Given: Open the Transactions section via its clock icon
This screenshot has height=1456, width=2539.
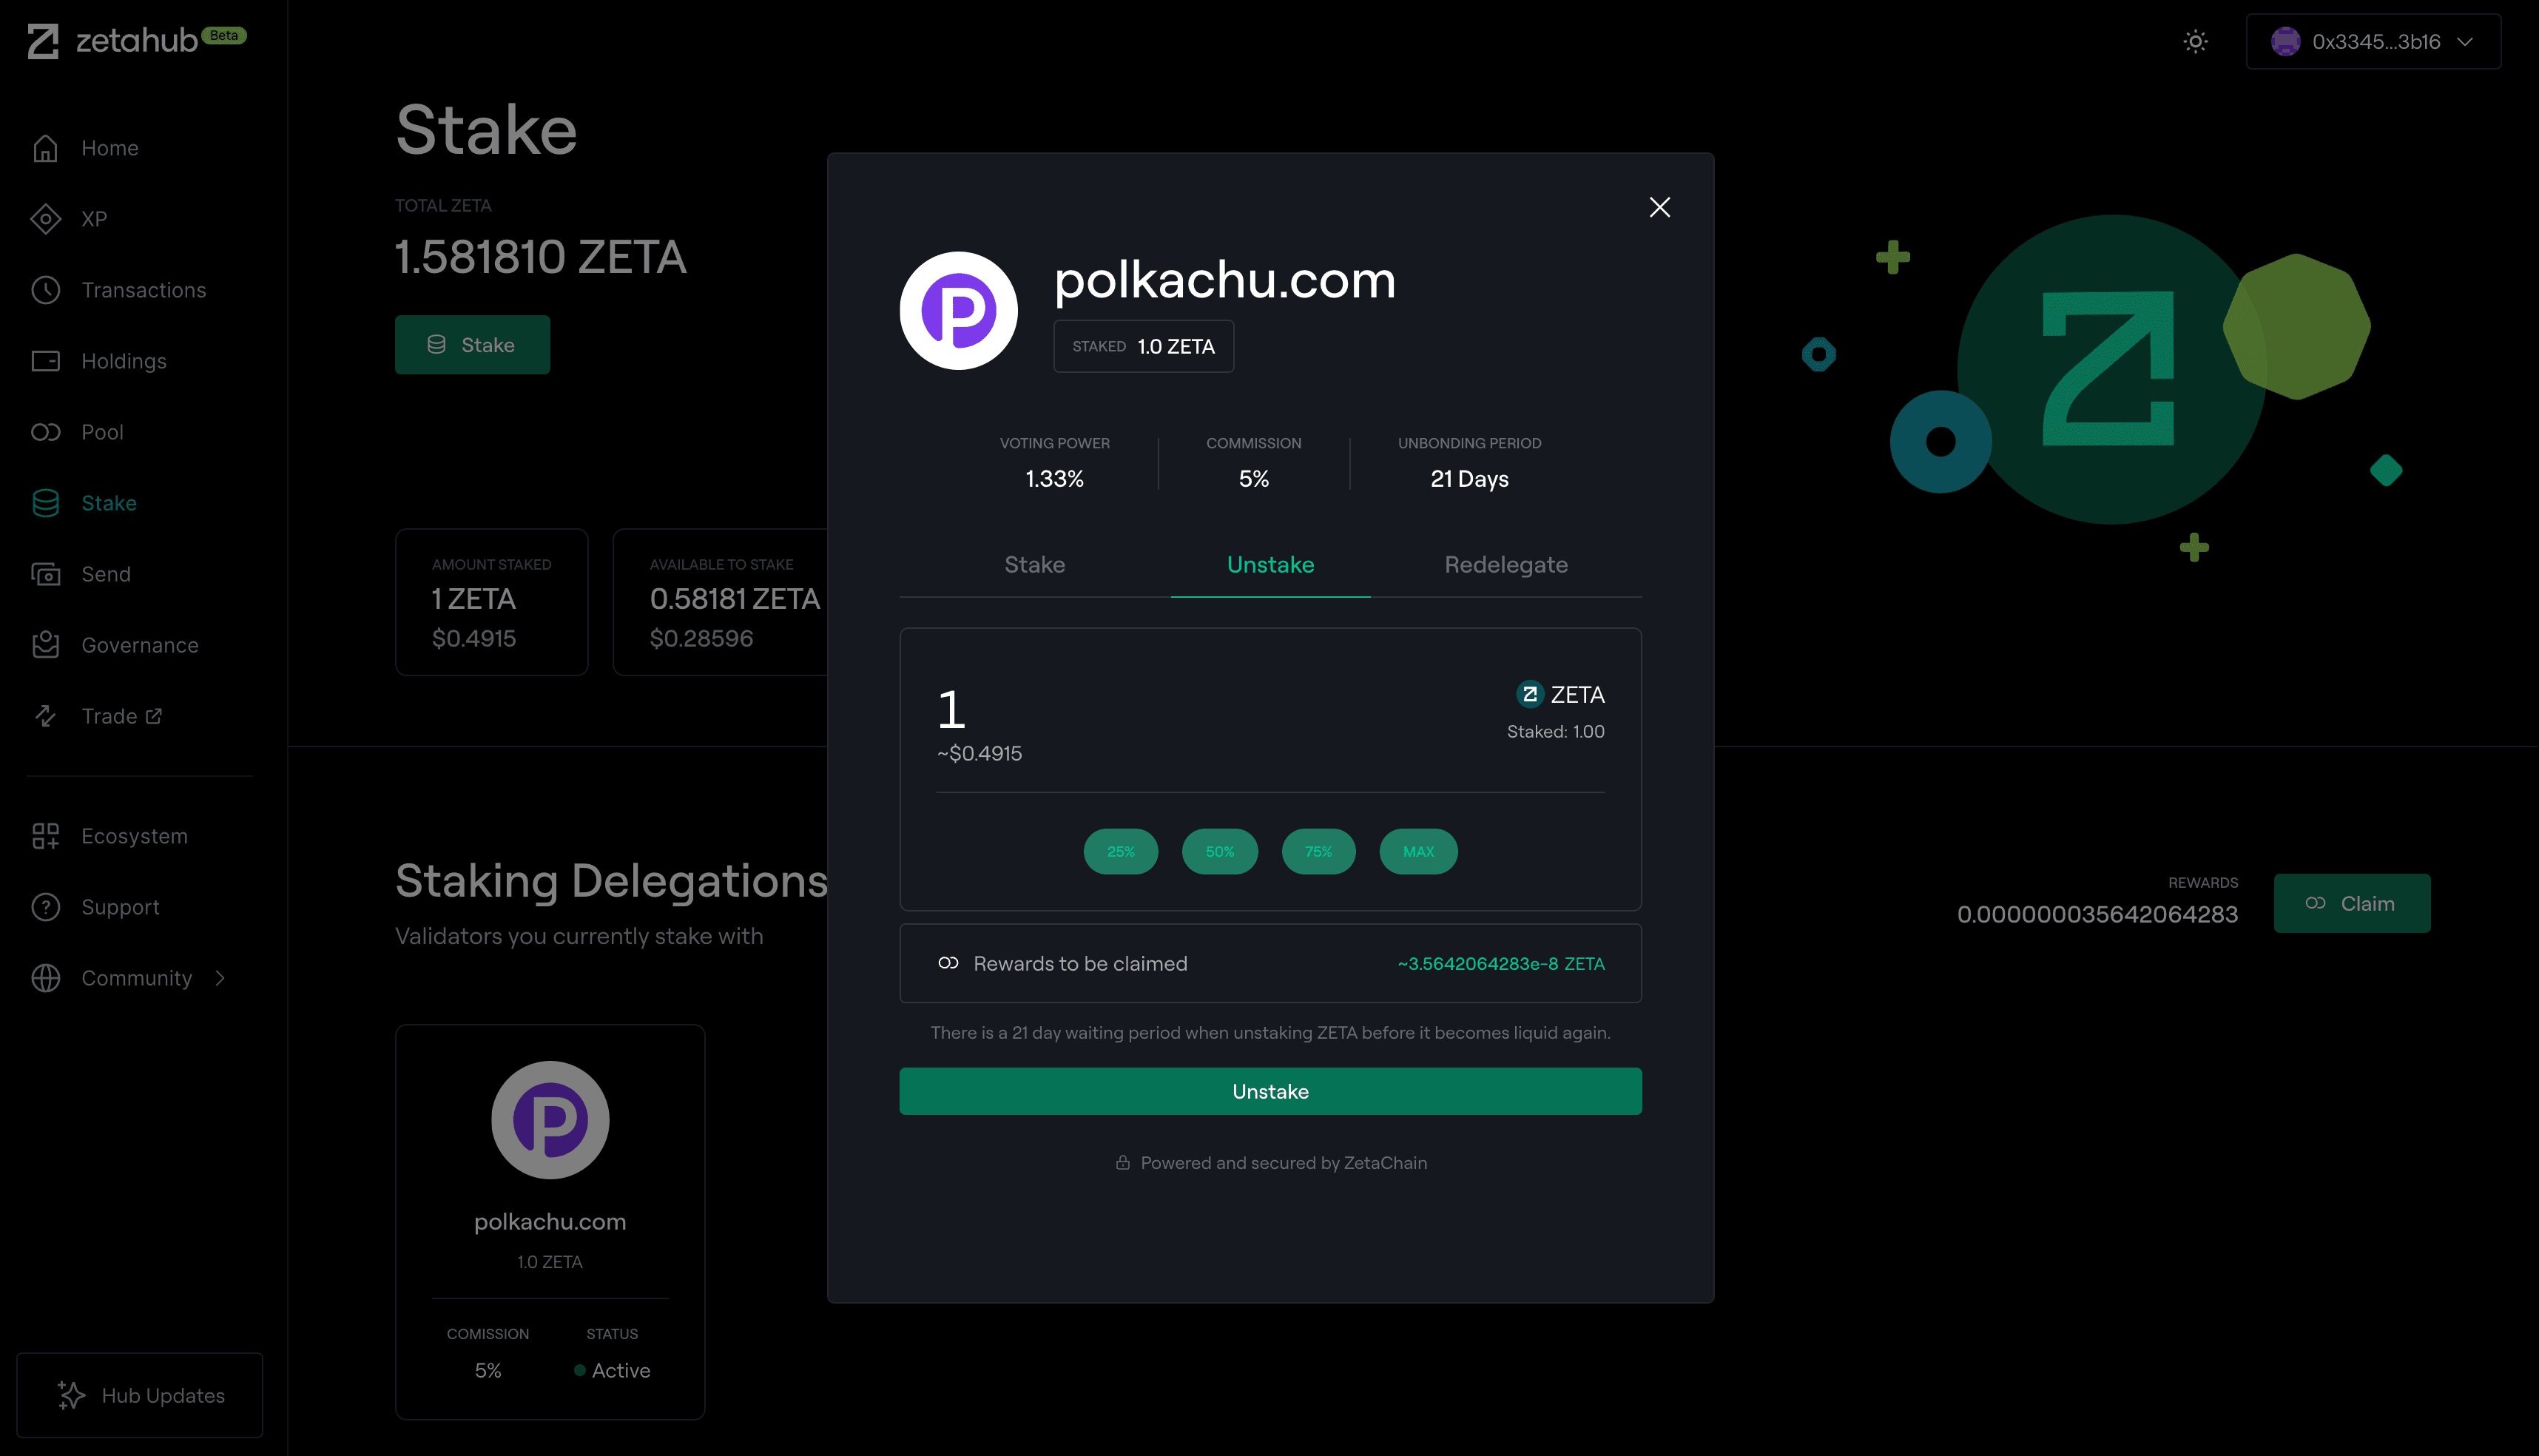Looking at the screenshot, I should (x=47, y=290).
